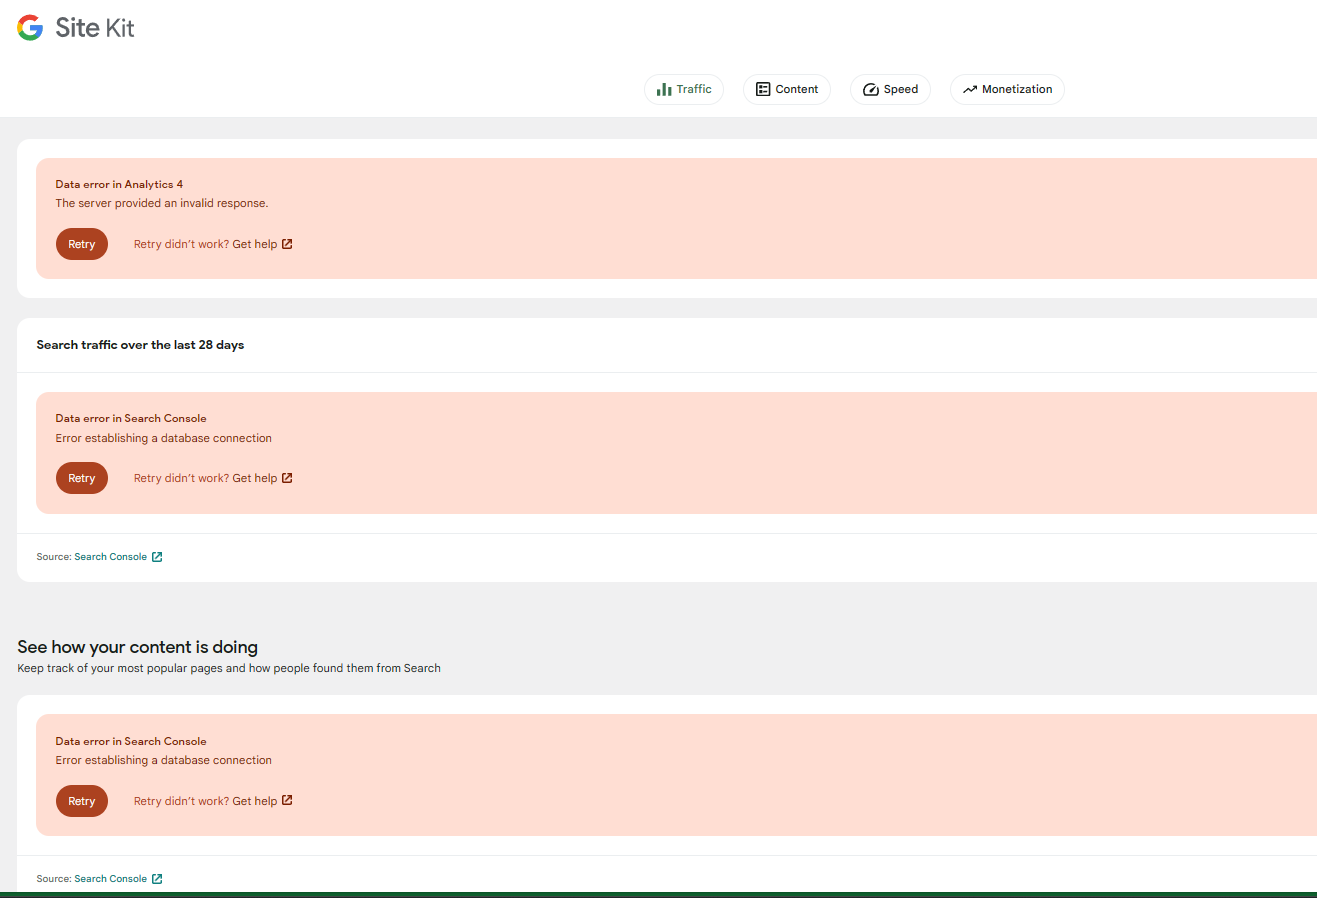Click external icon beside Get help under Search traffic
1317x898 pixels.
(287, 478)
